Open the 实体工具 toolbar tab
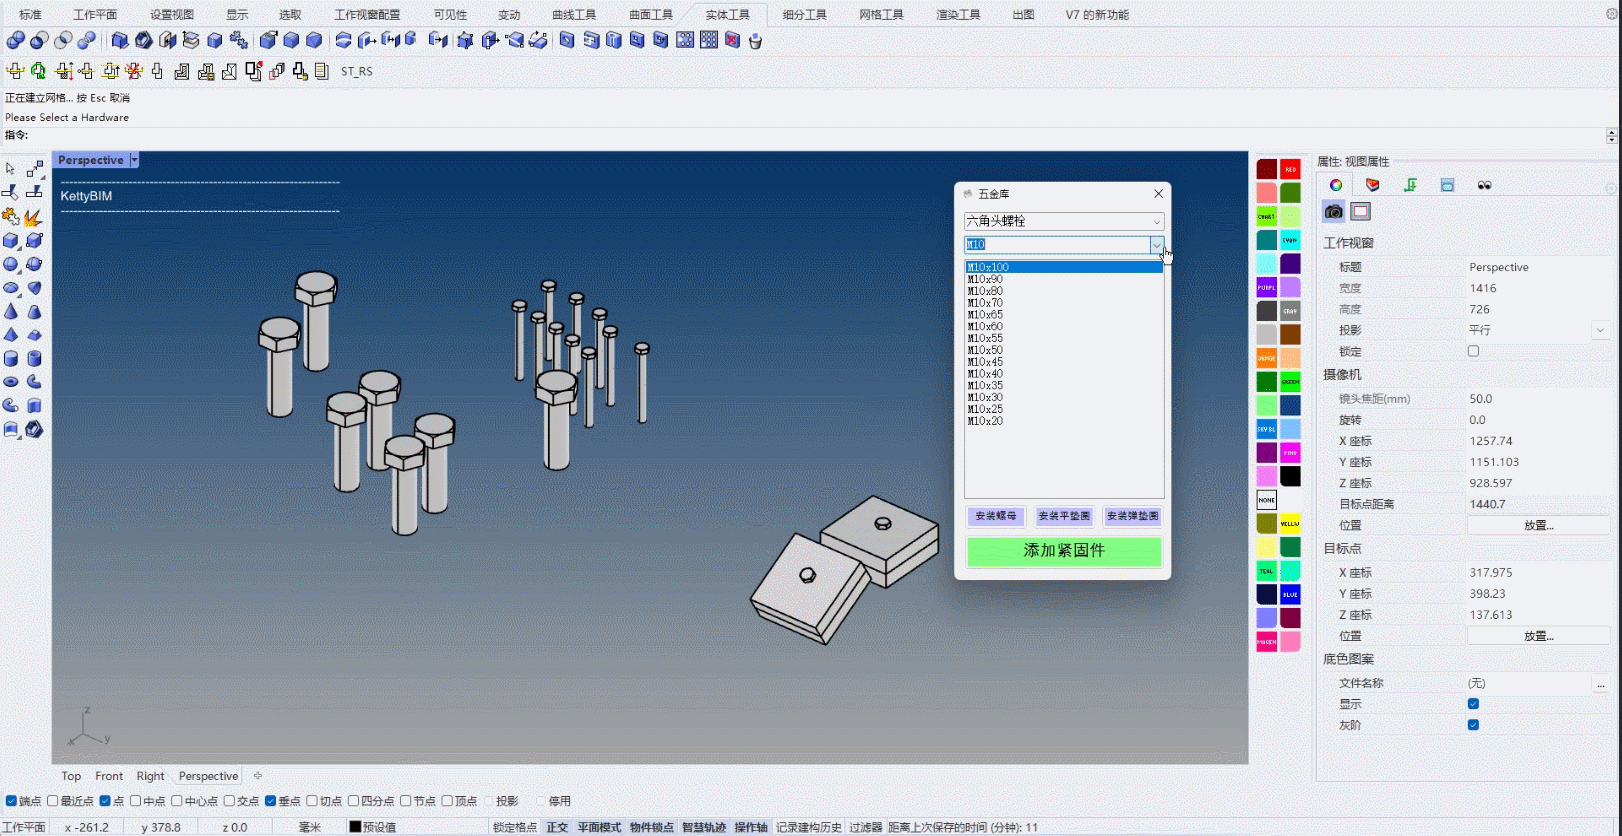 [x=727, y=15]
